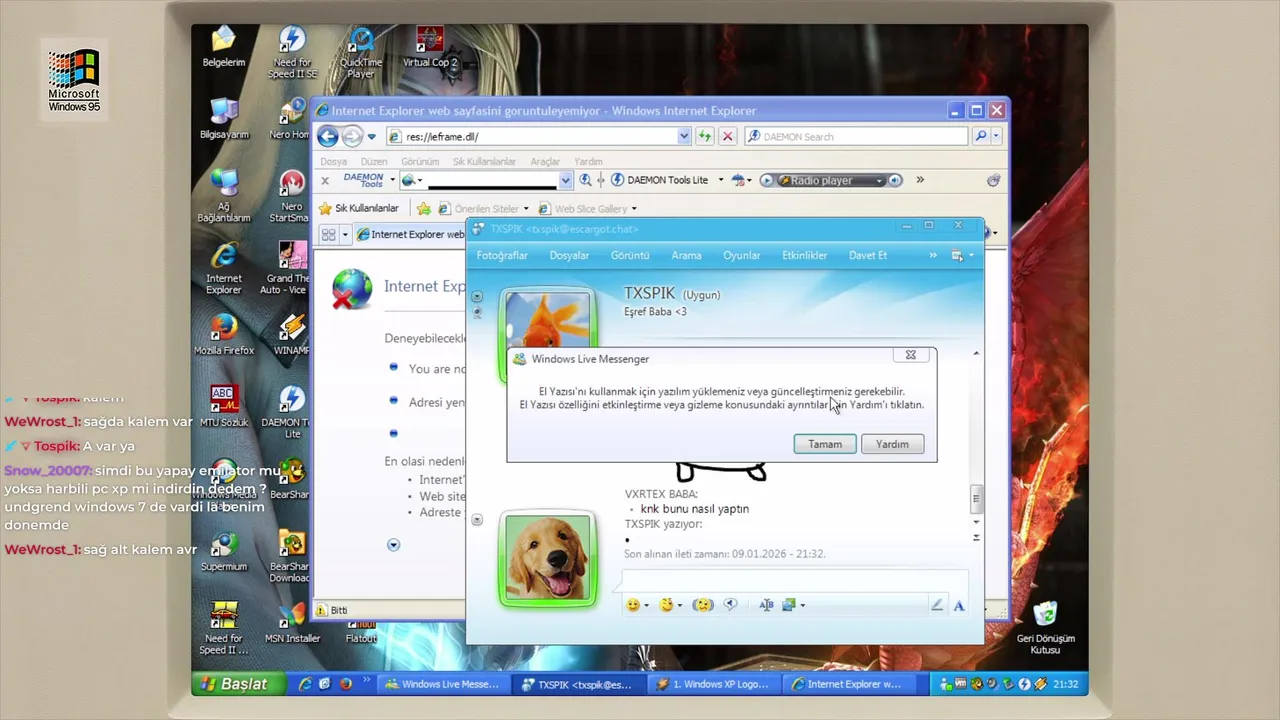1280x720 pixels.
Task: Switch to Windows Live Messenger taskbar item
Action: coord(442,685)
